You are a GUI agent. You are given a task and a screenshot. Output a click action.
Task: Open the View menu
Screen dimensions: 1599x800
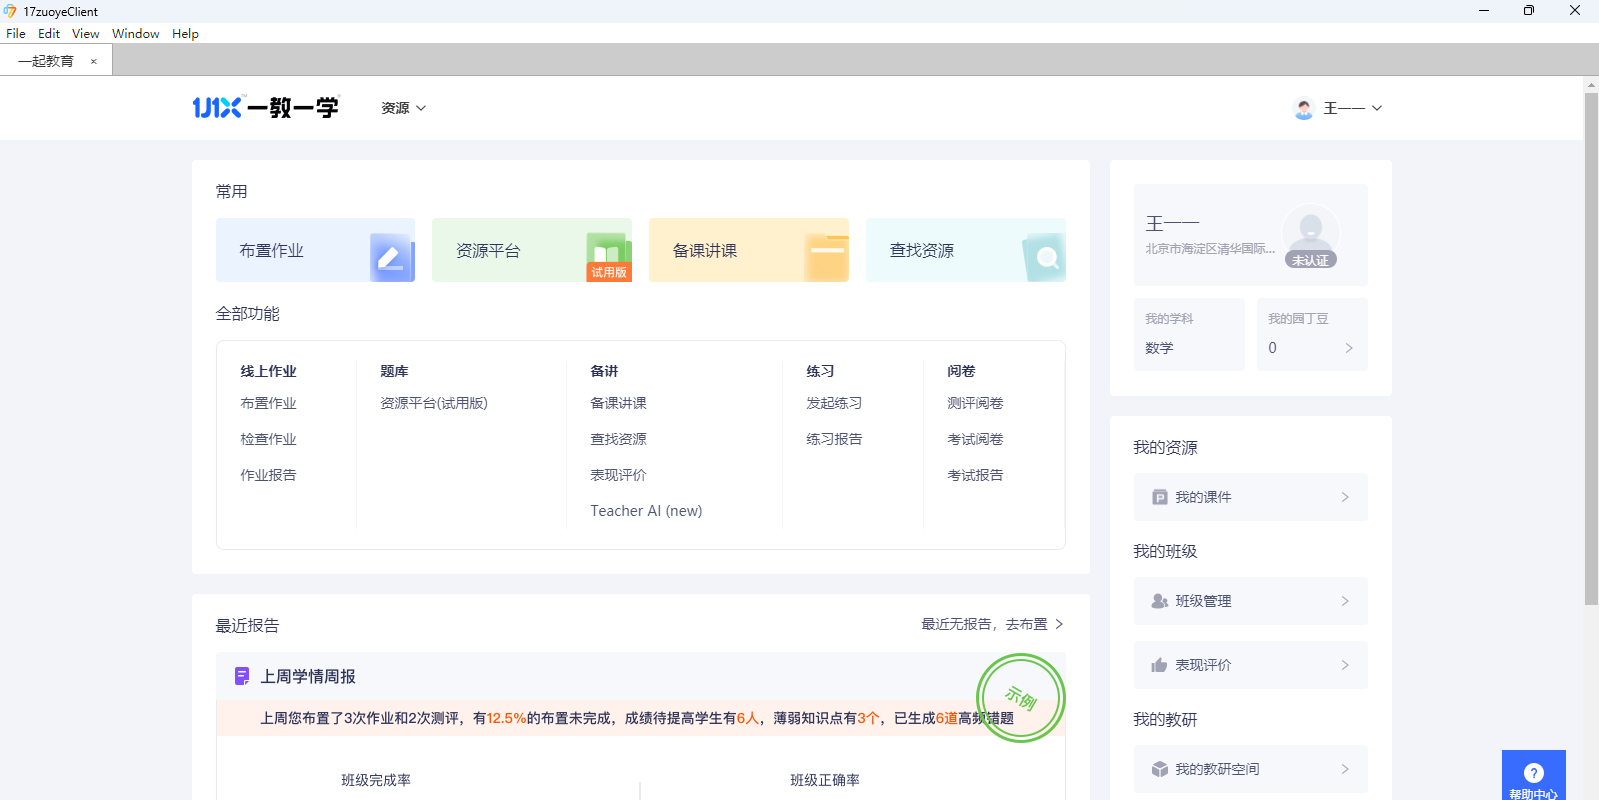tap(85, 33)
